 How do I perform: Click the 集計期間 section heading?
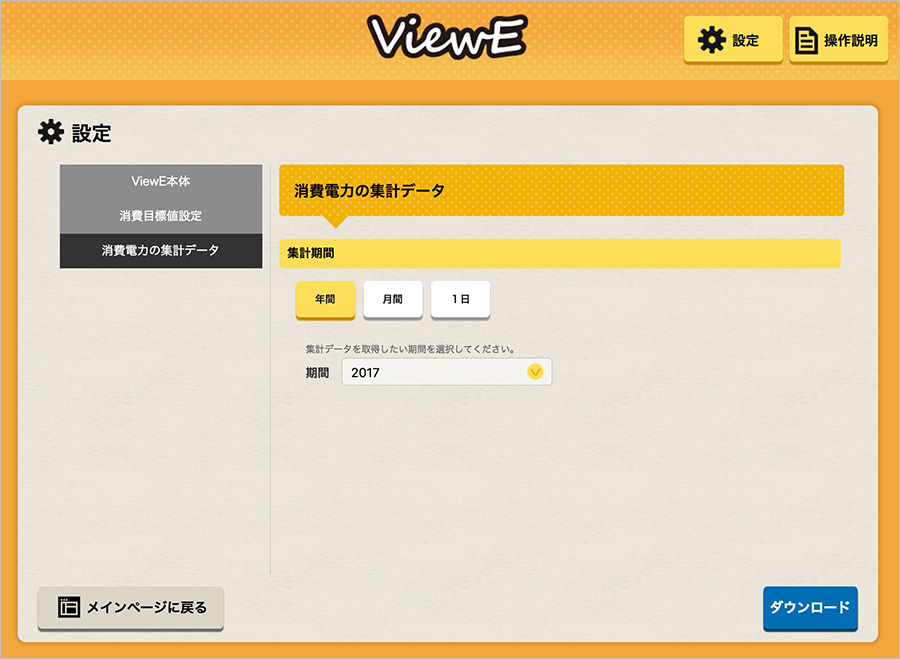coord(311,253)
